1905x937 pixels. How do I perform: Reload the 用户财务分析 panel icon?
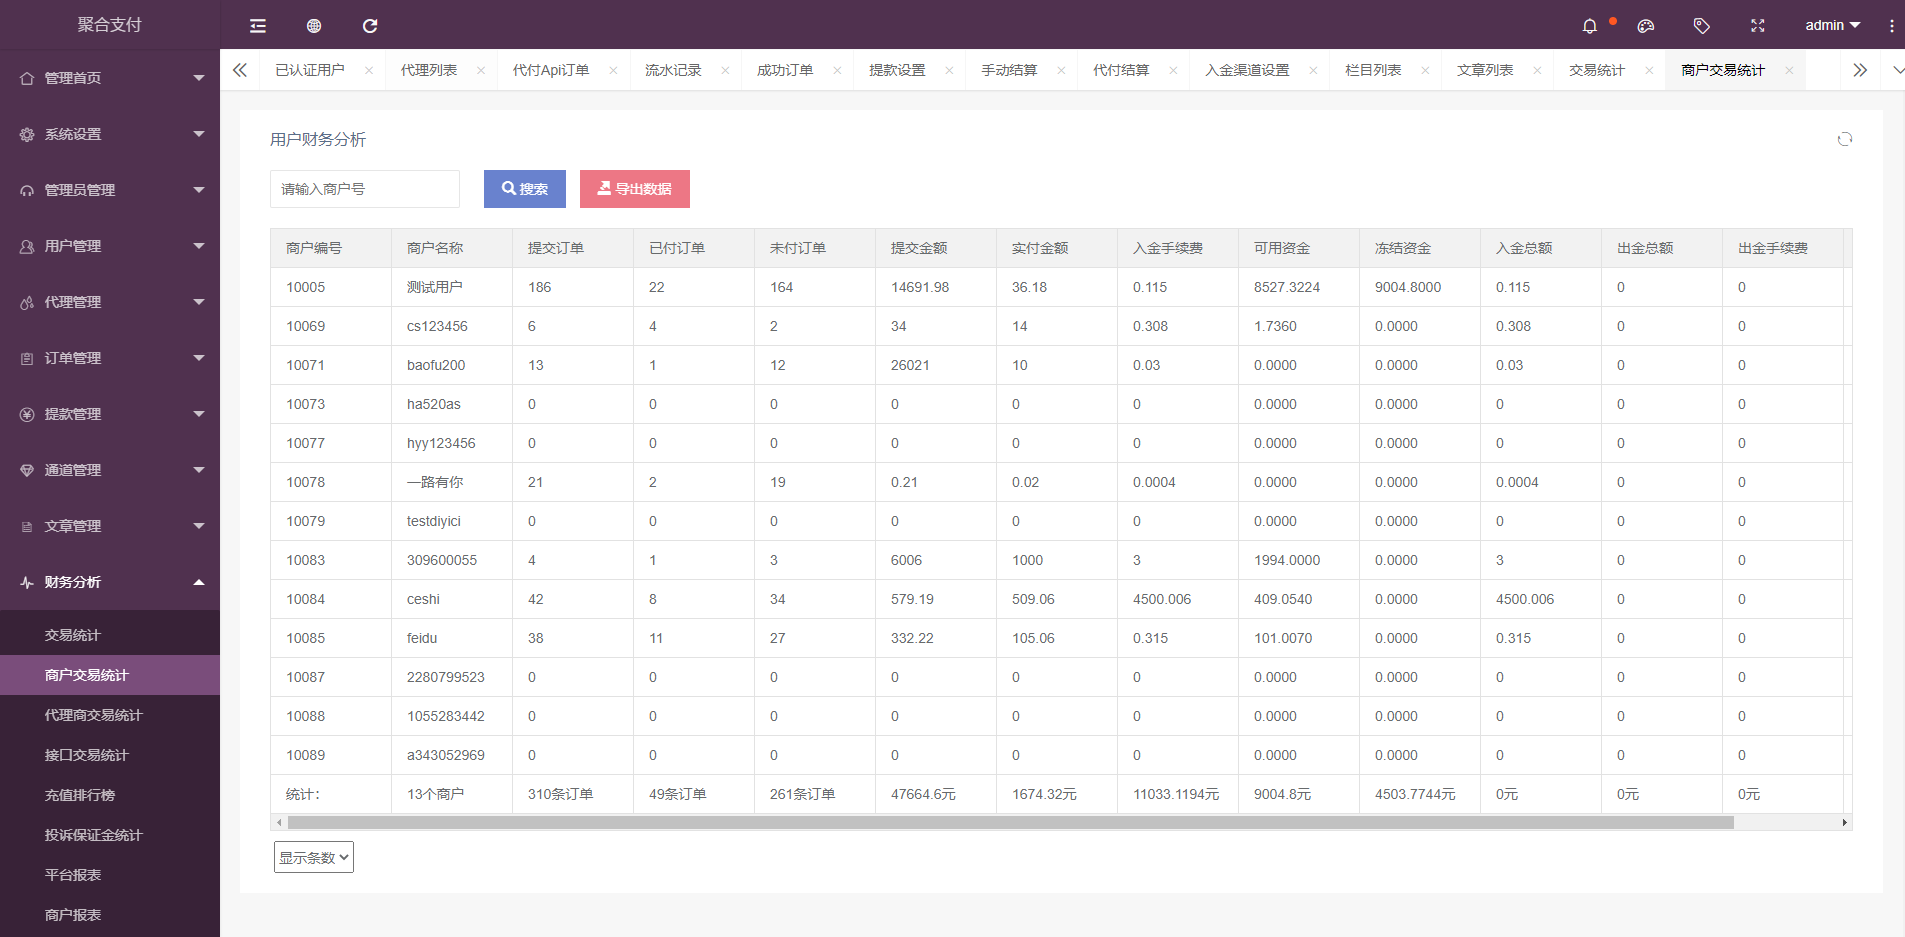(1845, 139)
